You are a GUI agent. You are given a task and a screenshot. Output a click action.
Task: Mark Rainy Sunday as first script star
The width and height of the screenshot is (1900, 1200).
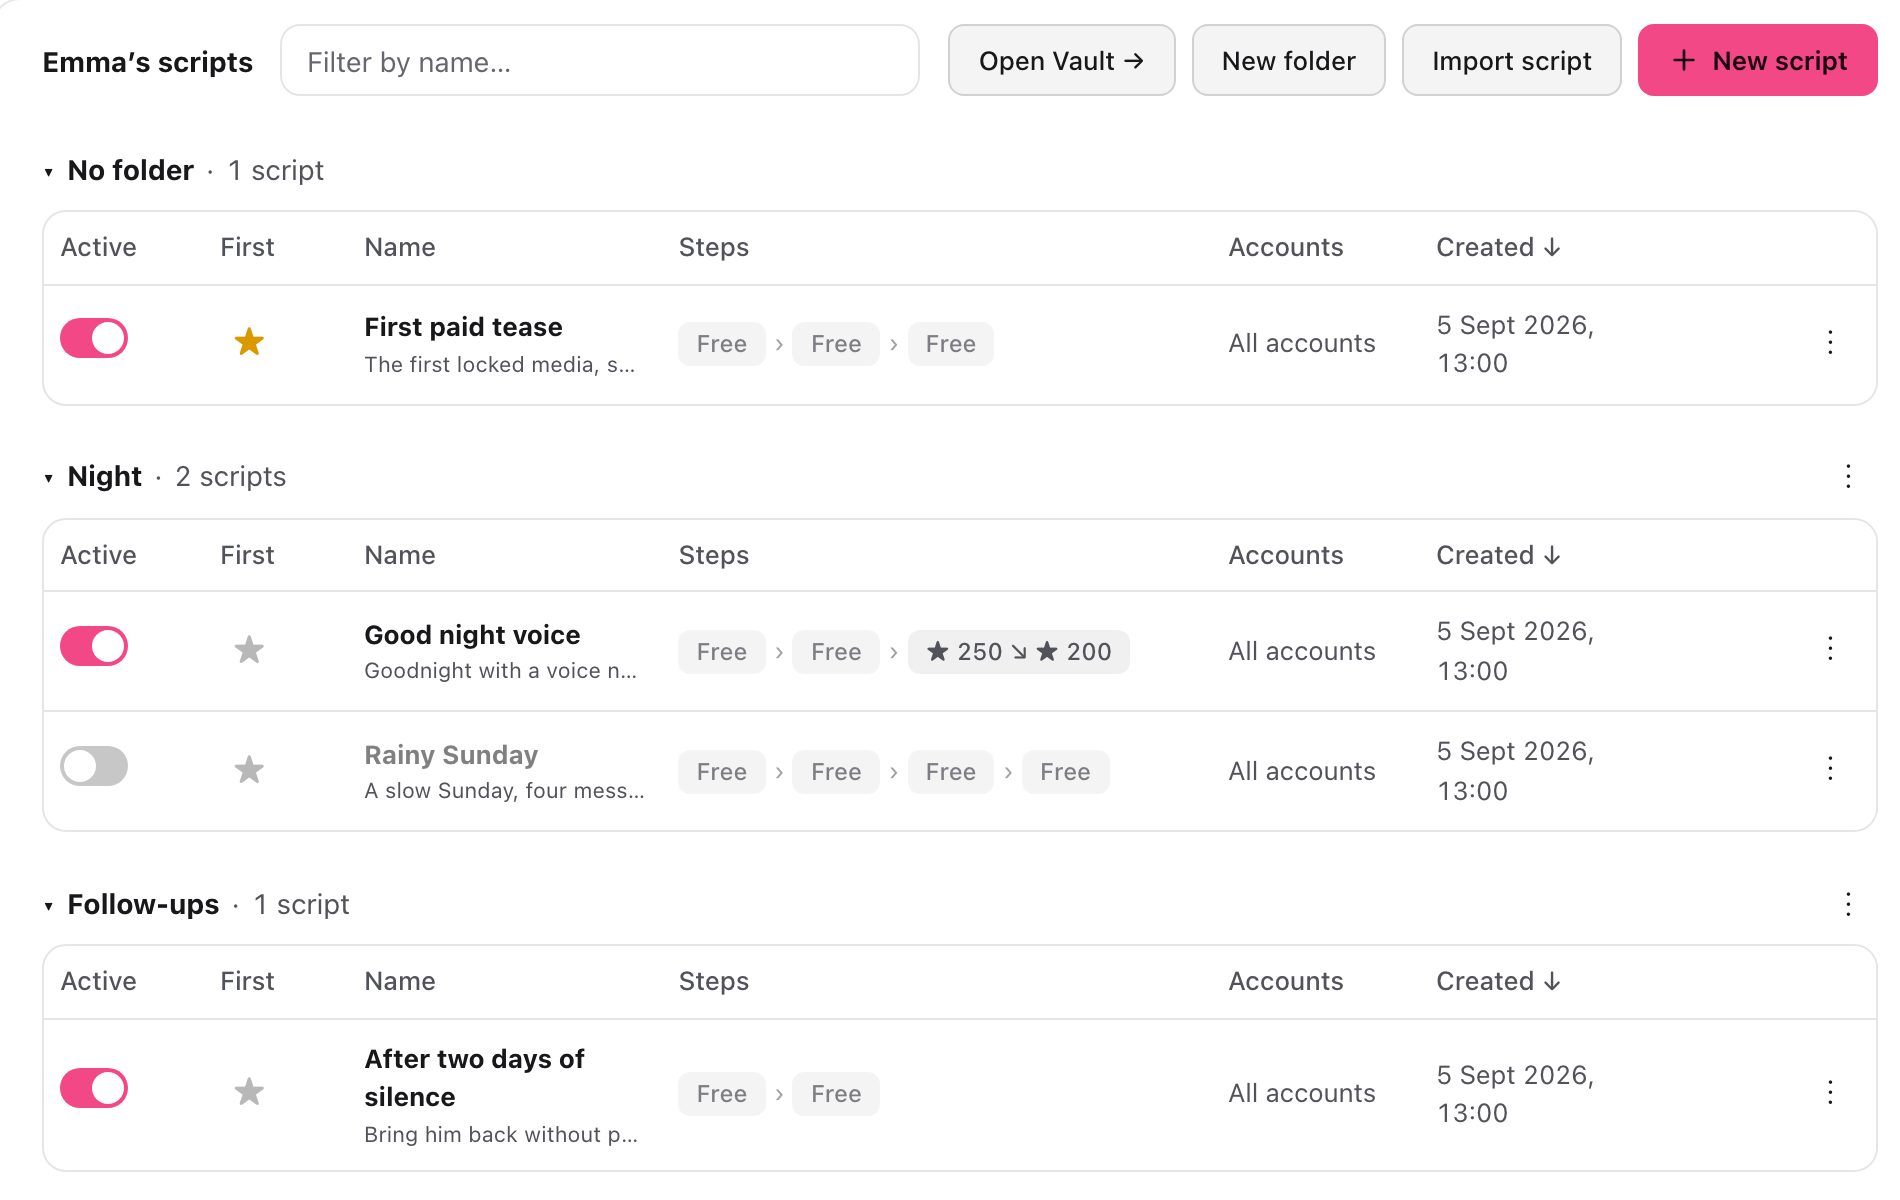tap(249, 770)
